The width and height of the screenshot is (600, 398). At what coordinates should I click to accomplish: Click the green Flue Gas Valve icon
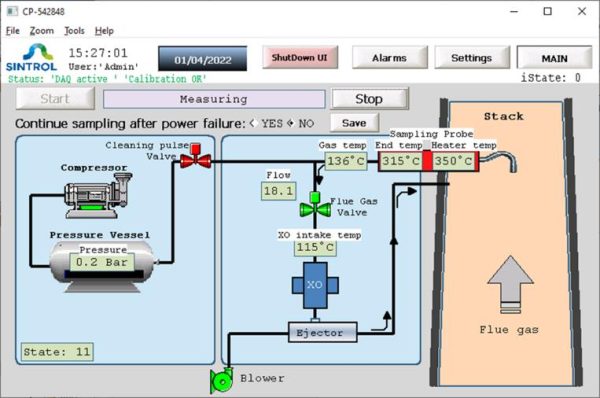click(x=315, y=205)
